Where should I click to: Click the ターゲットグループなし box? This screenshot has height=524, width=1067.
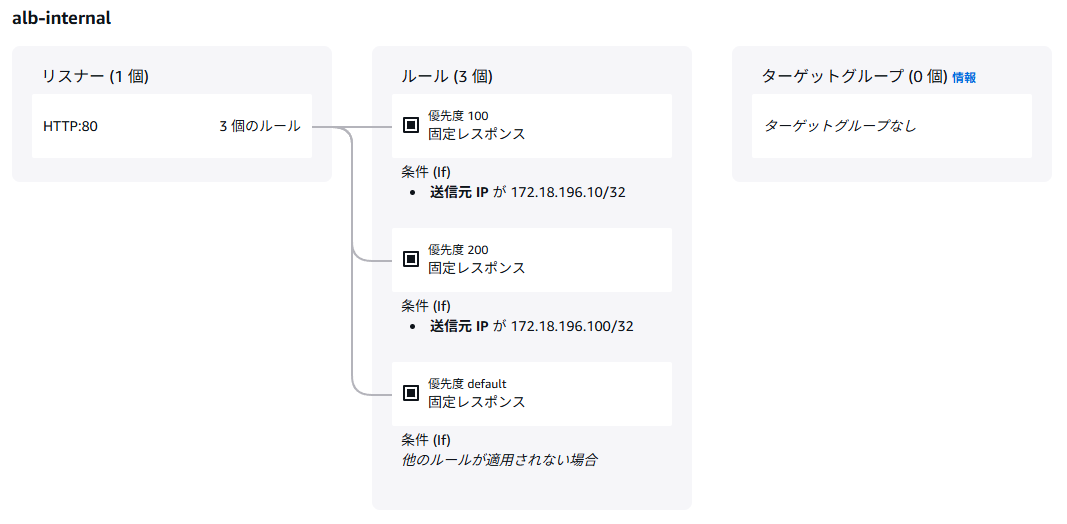(x=891, y=126)
